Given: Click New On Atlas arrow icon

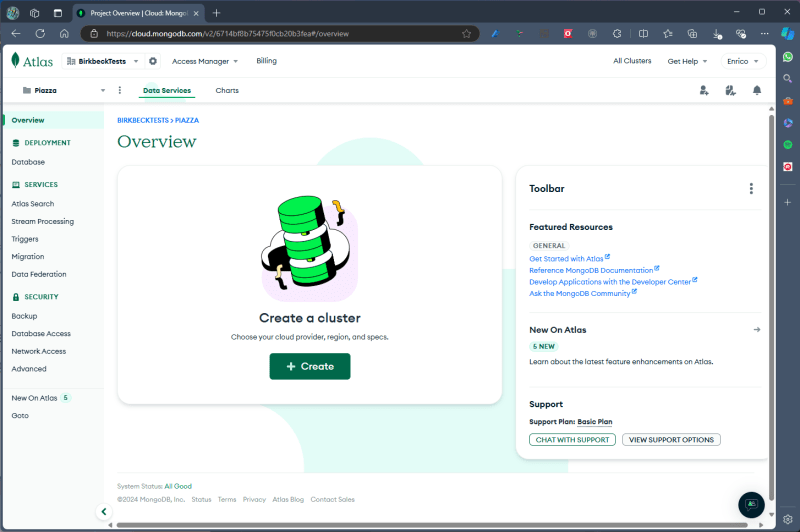Looking at the screenshot, I should click(x=757, y=330).
